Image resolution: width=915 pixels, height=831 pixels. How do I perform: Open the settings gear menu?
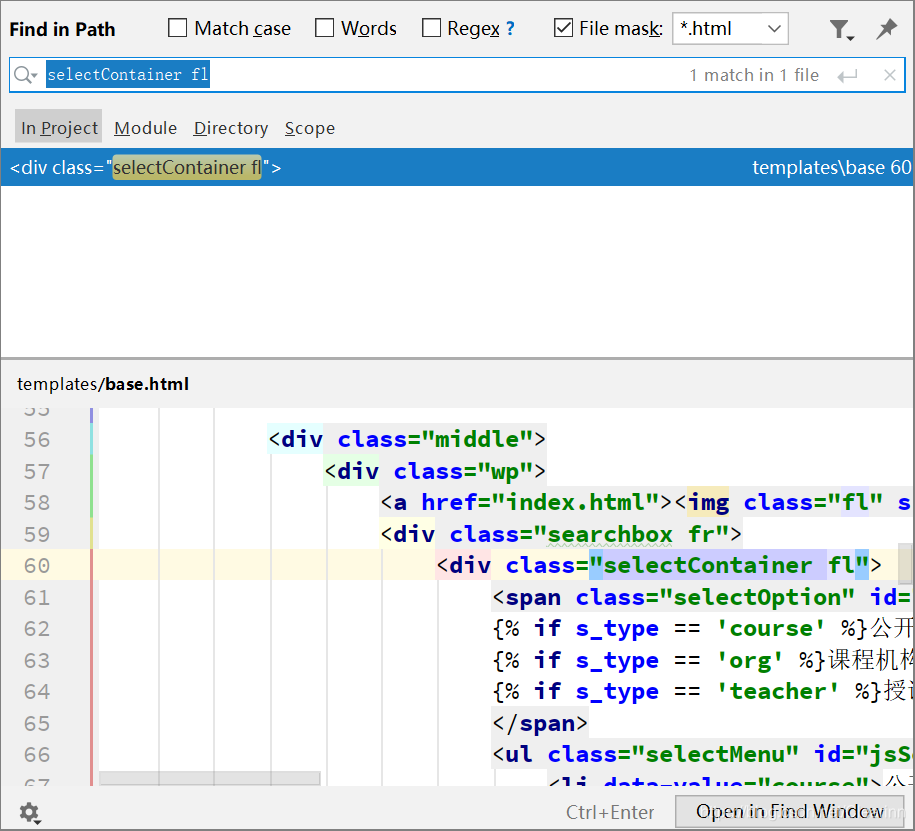pyautogui.click(x=29, y=812)
